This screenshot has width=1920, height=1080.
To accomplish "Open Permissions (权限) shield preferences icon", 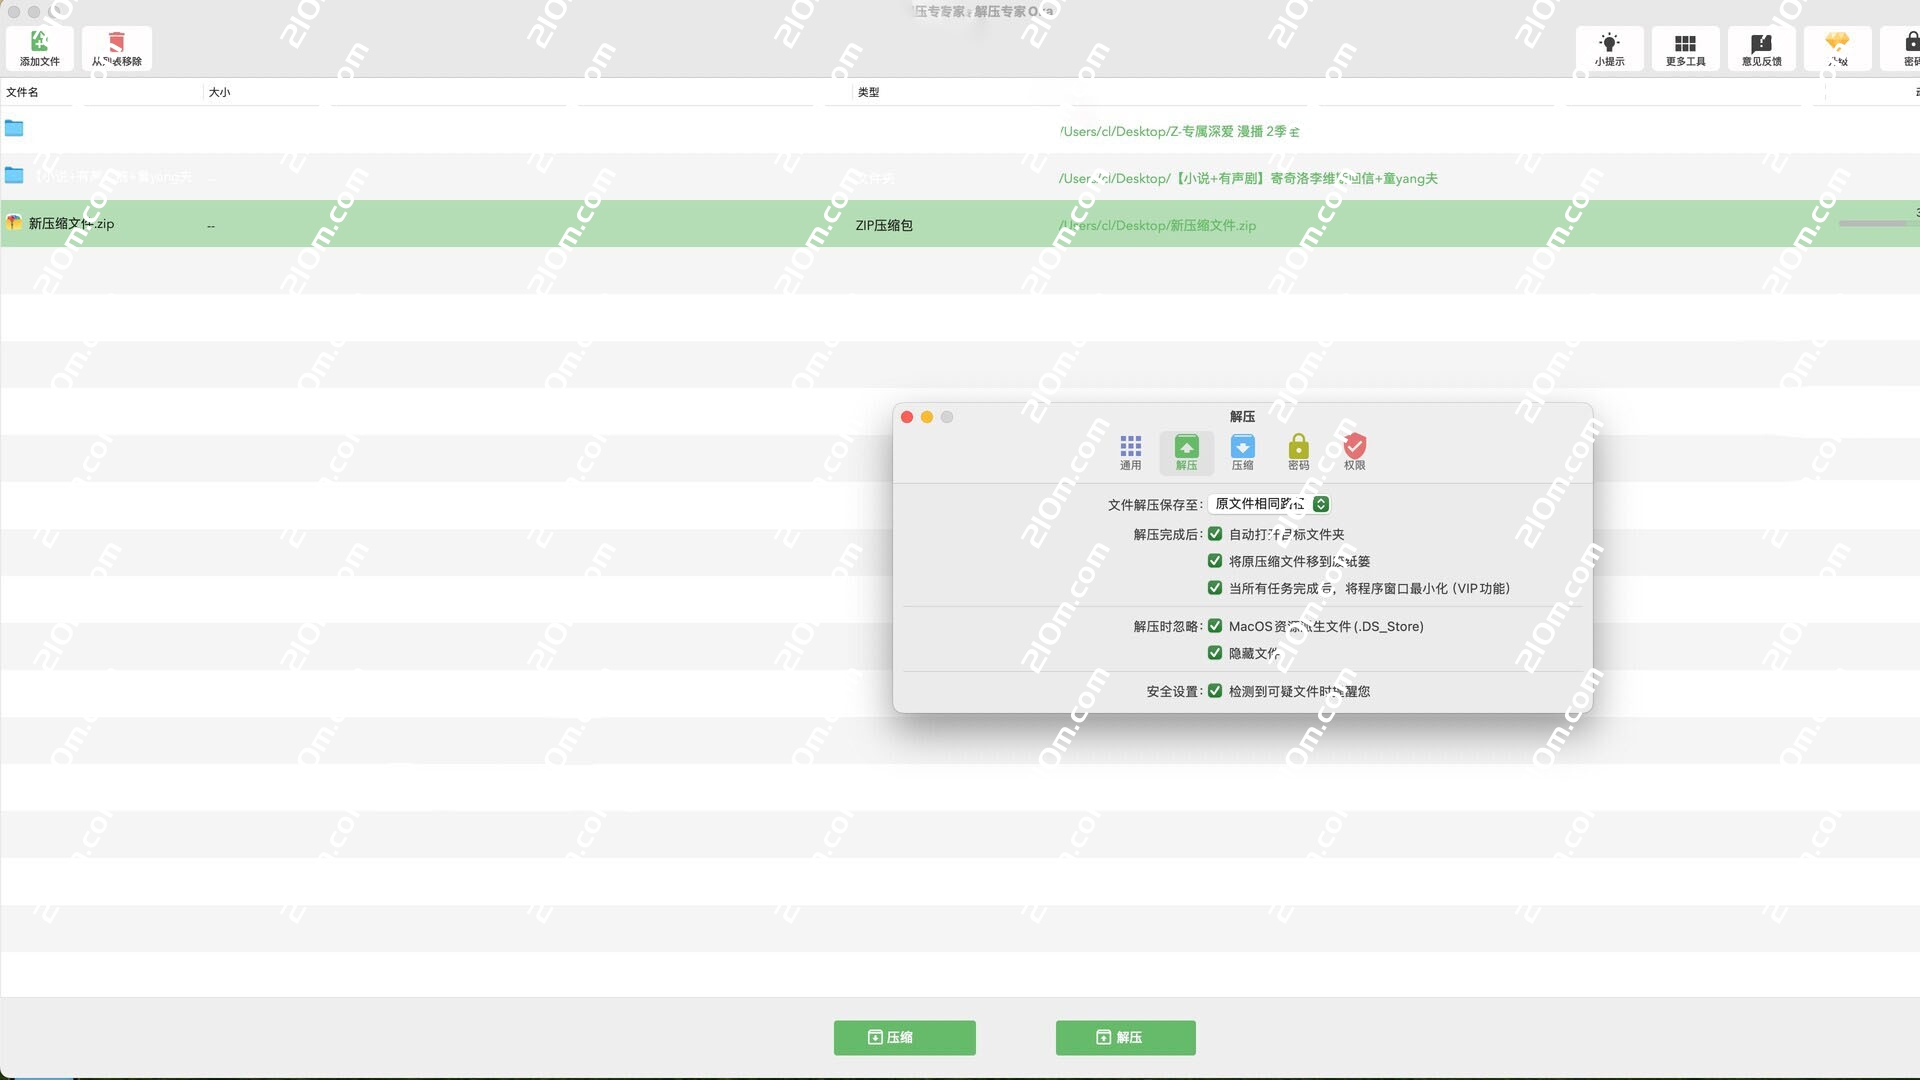I will pos(1354,452).
